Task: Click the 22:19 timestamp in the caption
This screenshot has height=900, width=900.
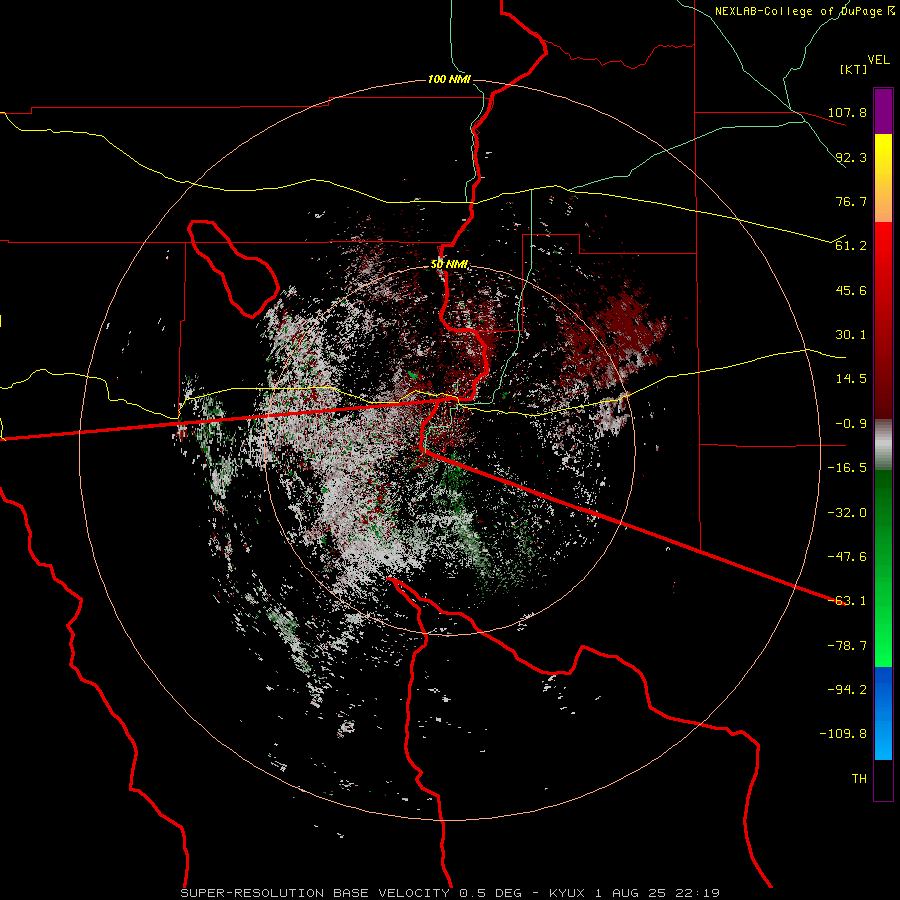Action: [x=697, y=893]
